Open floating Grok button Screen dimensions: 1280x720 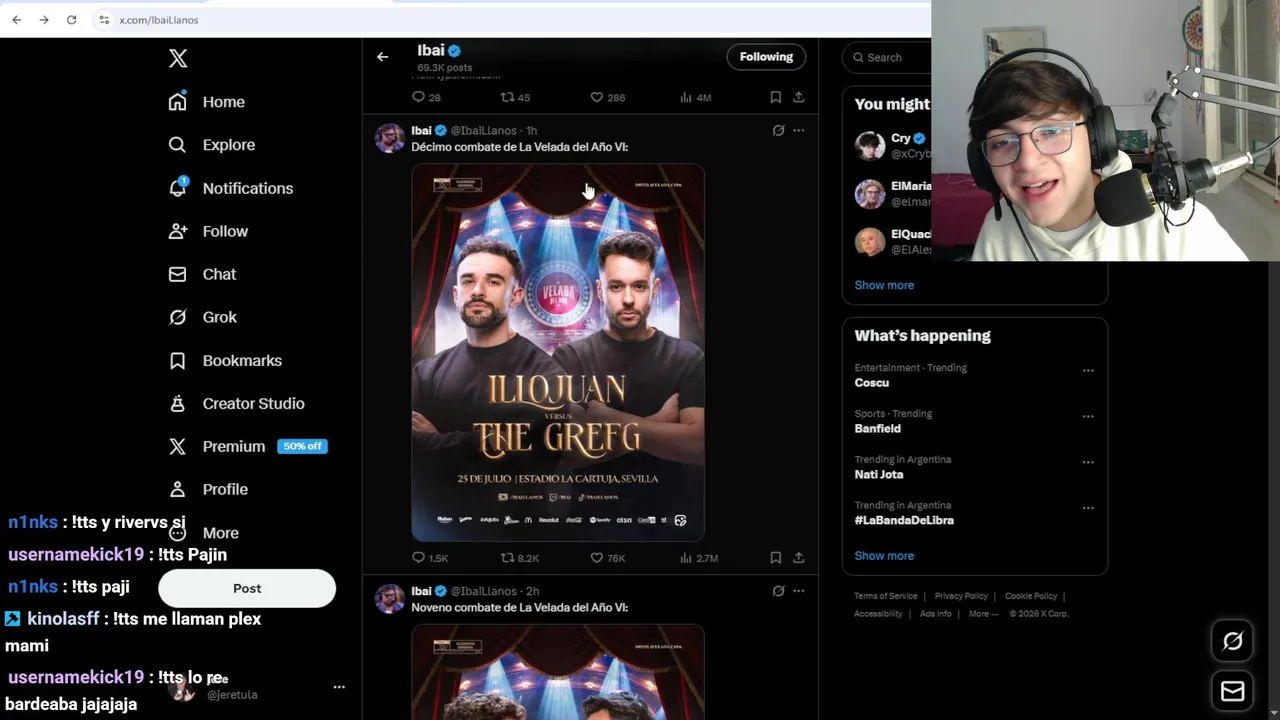[x=1233, y=641]
